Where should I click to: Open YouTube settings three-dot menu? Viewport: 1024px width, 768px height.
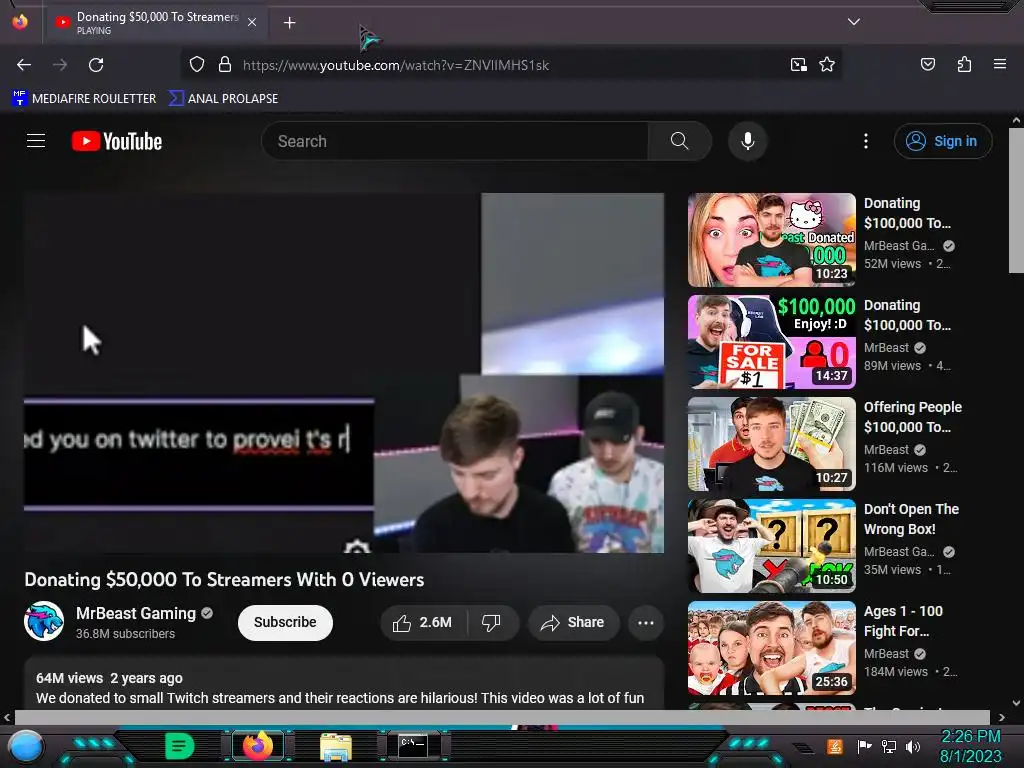coord(865,141)
